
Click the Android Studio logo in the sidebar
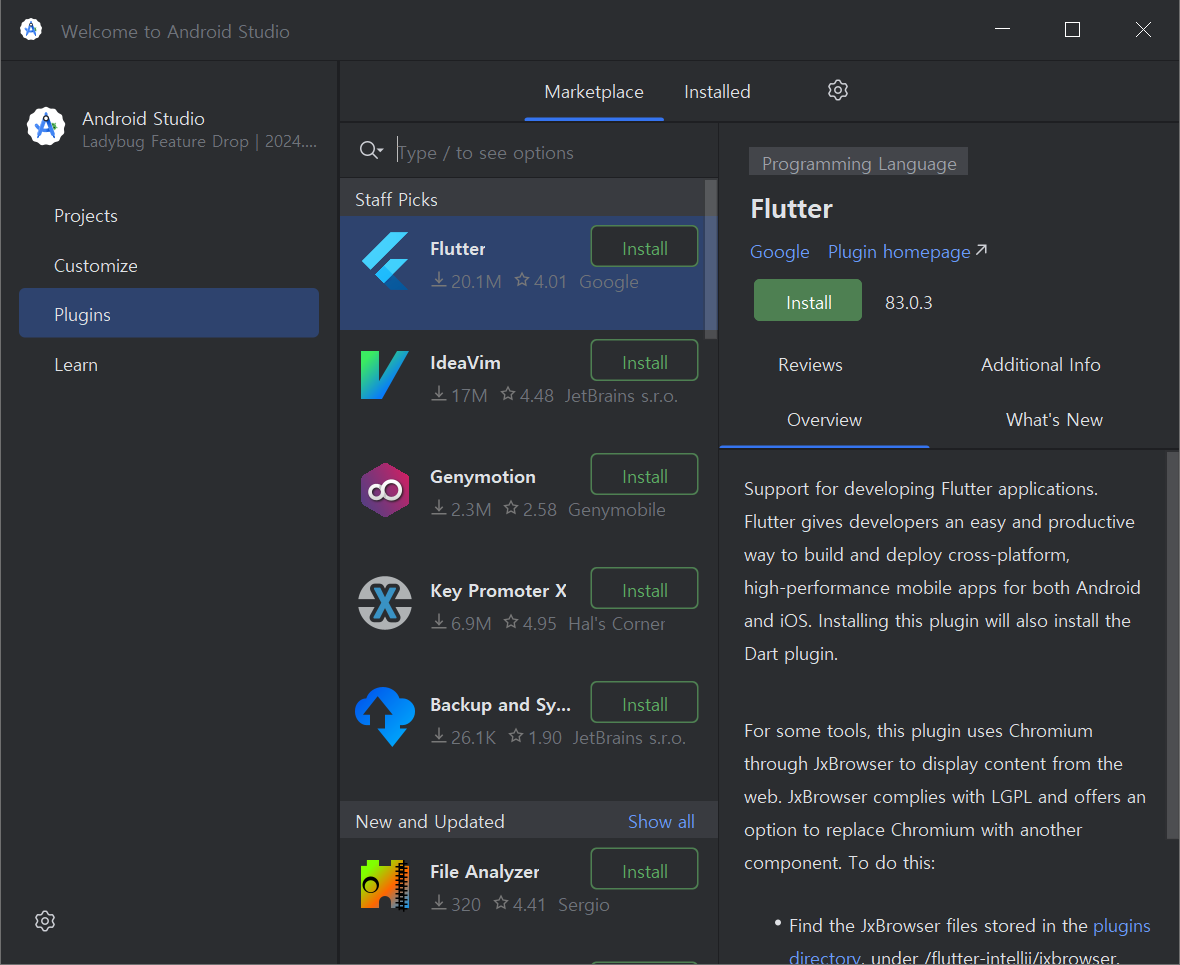tap(46, 126)
